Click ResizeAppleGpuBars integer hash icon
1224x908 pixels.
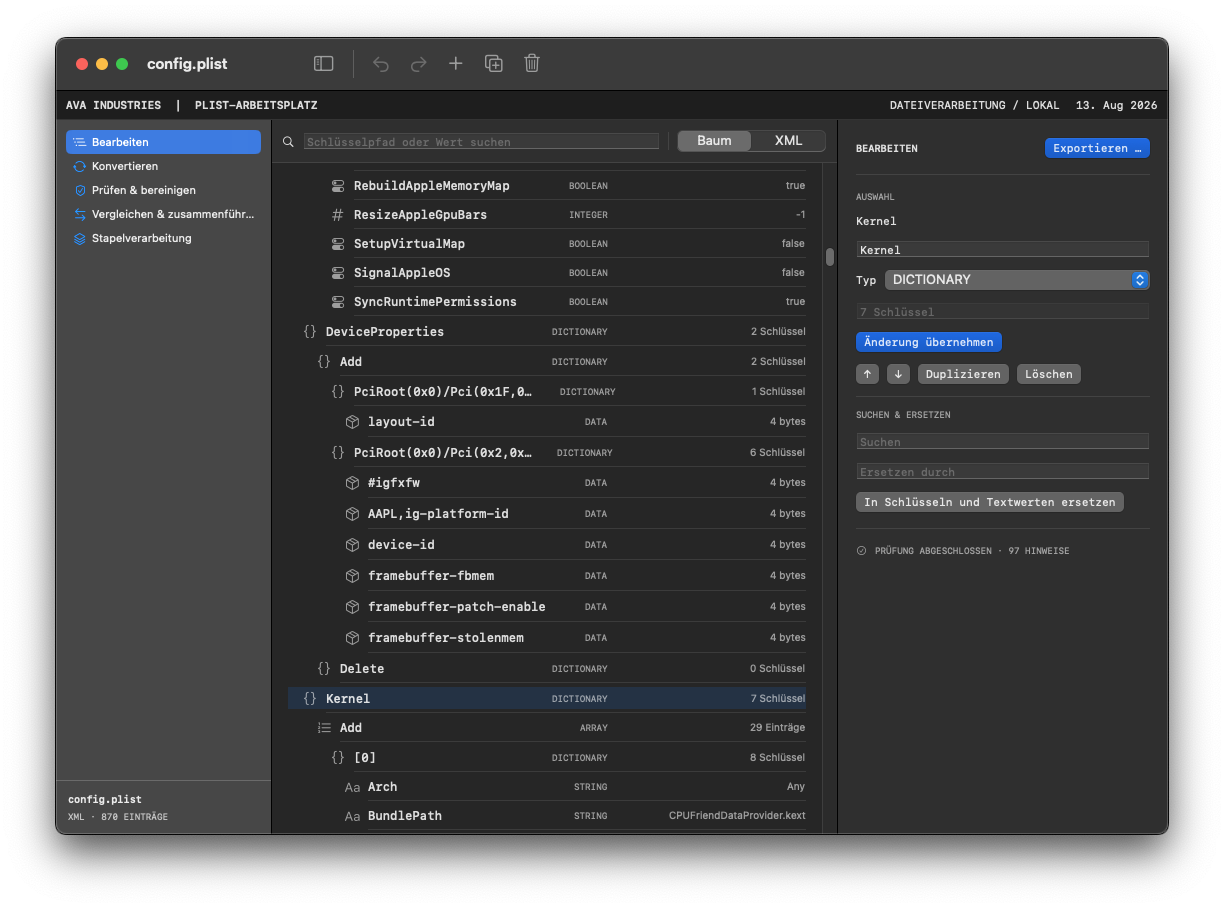click(x=337, y=215)
